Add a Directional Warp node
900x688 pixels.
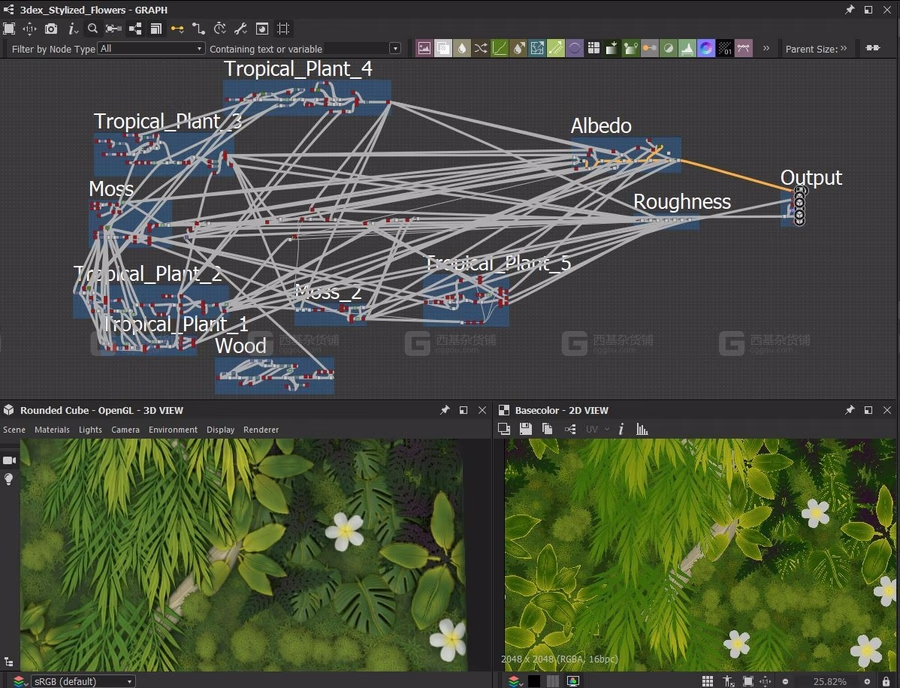coord(537,48)
